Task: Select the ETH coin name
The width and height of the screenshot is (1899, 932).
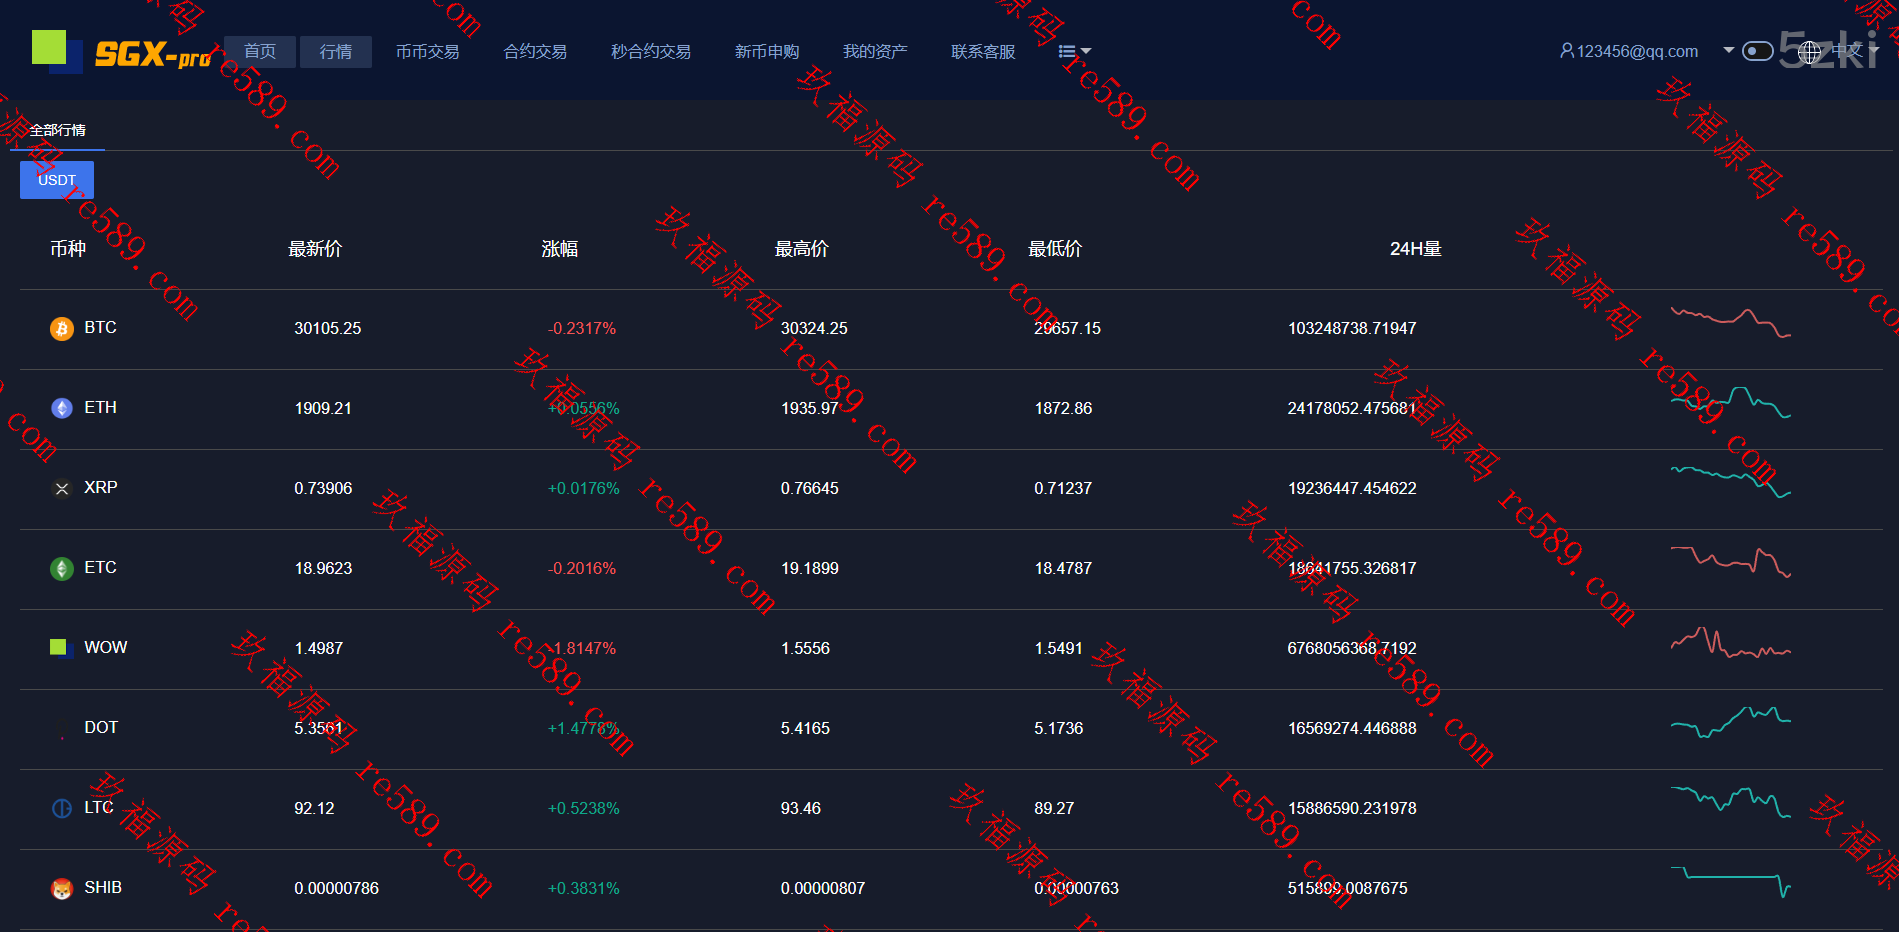Action: (x=100, y=408)
